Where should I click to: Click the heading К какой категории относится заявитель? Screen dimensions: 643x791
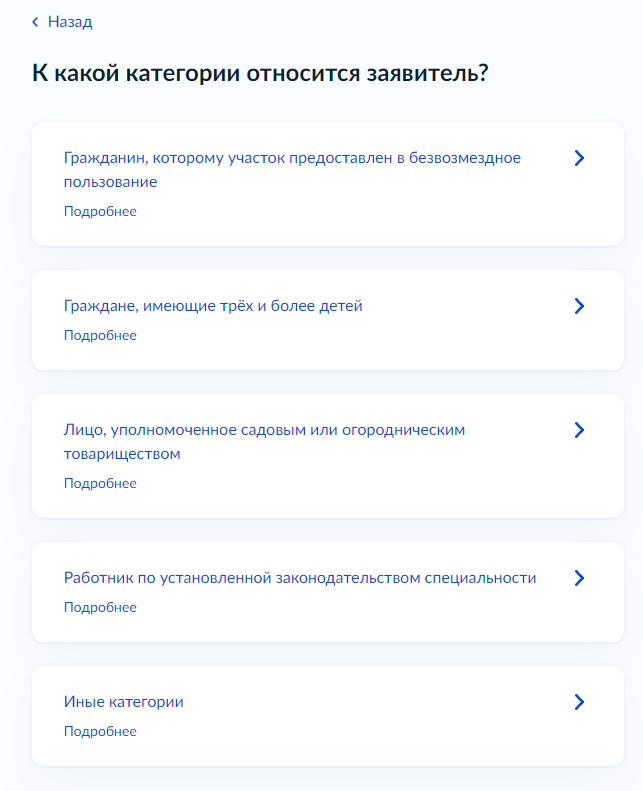tap(260, 74)
